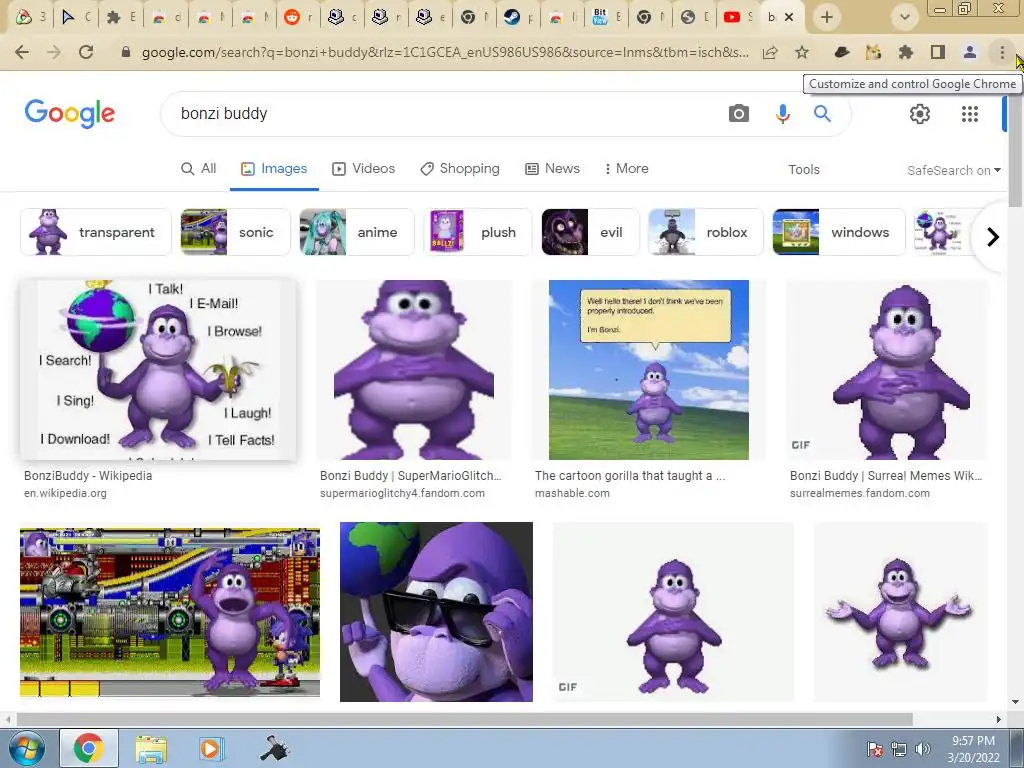Open the SuperMarioGlitchy Bonzi Buddy image
This screenshot has width=1024, height=768.
(x=414, y=370)
